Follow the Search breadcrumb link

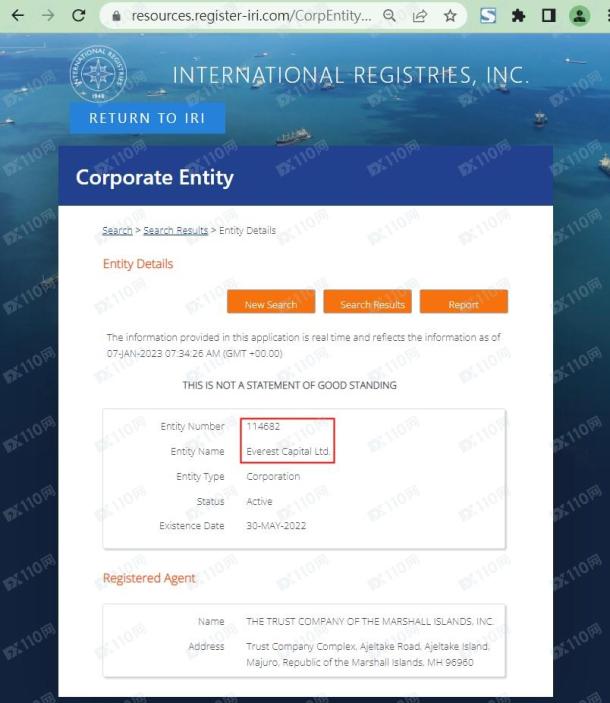117,230
